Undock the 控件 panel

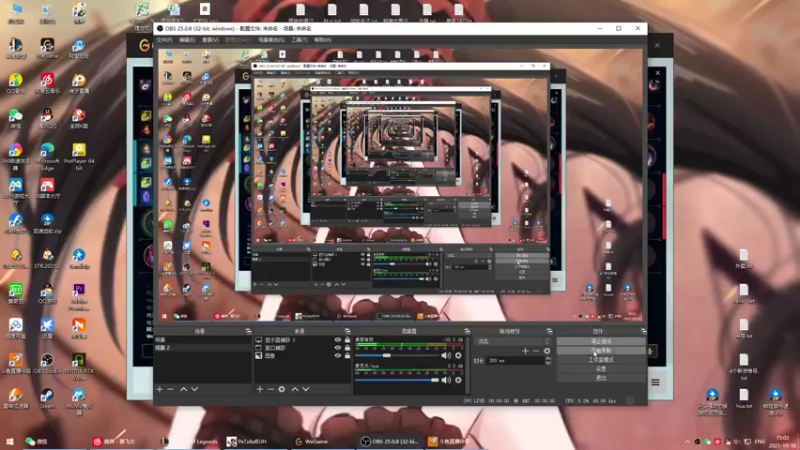click(x=643, y=331)
